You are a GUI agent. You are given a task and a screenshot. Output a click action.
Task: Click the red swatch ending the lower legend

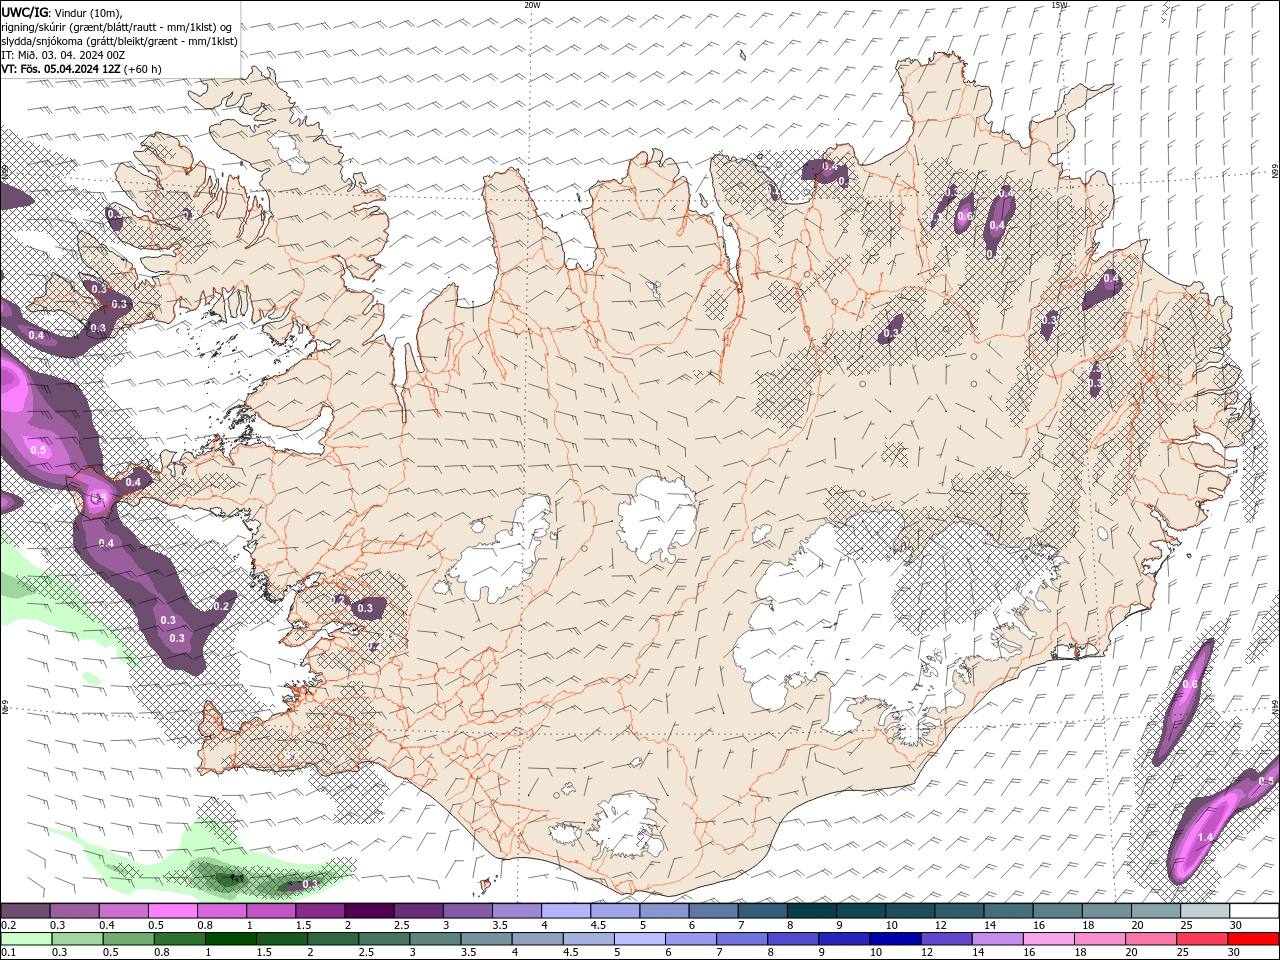pos(1253,939)
